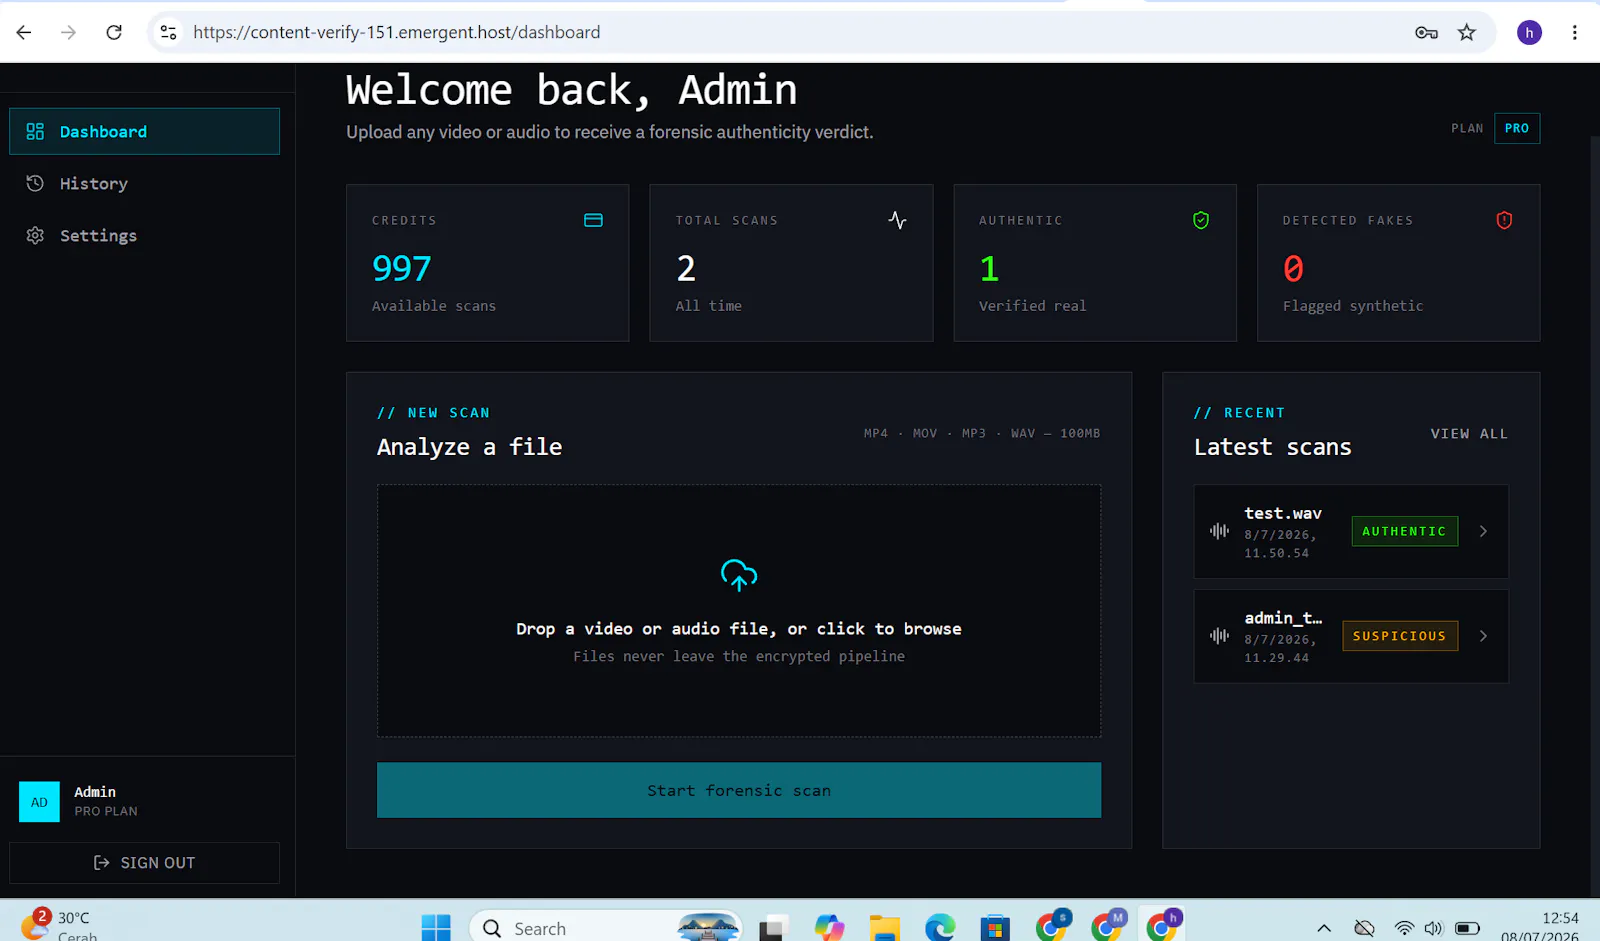Open the Dashboard sidebar item
Image resolution: width=1600 pixels, height=941 pixels.
[144, 131]
